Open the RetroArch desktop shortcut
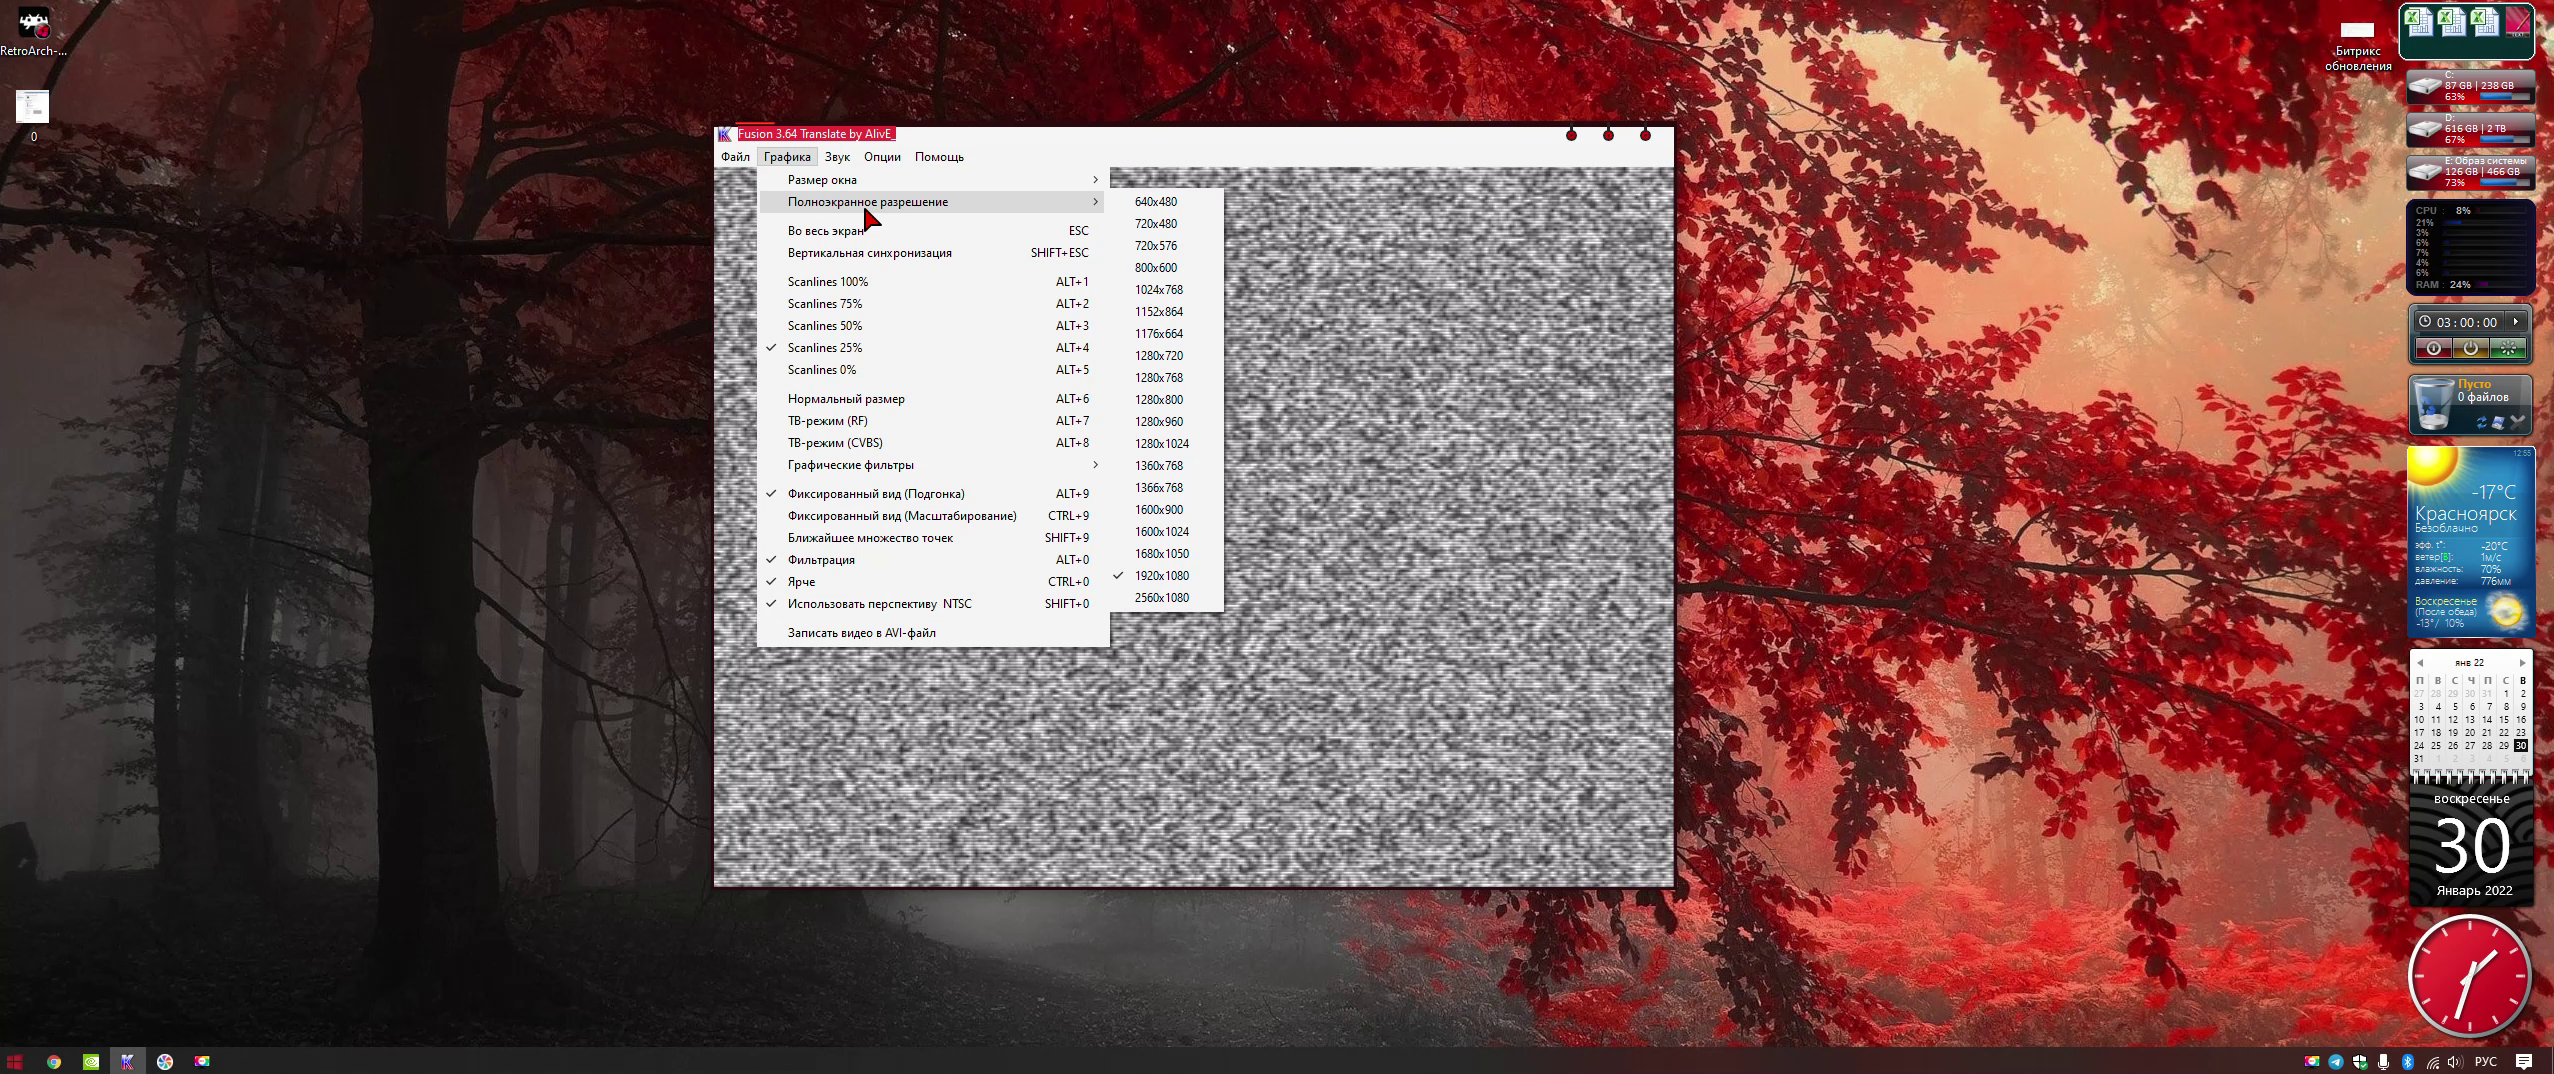Image resolution: width=2554 pixels, height=1074 pixels. [x=33, y=33]
